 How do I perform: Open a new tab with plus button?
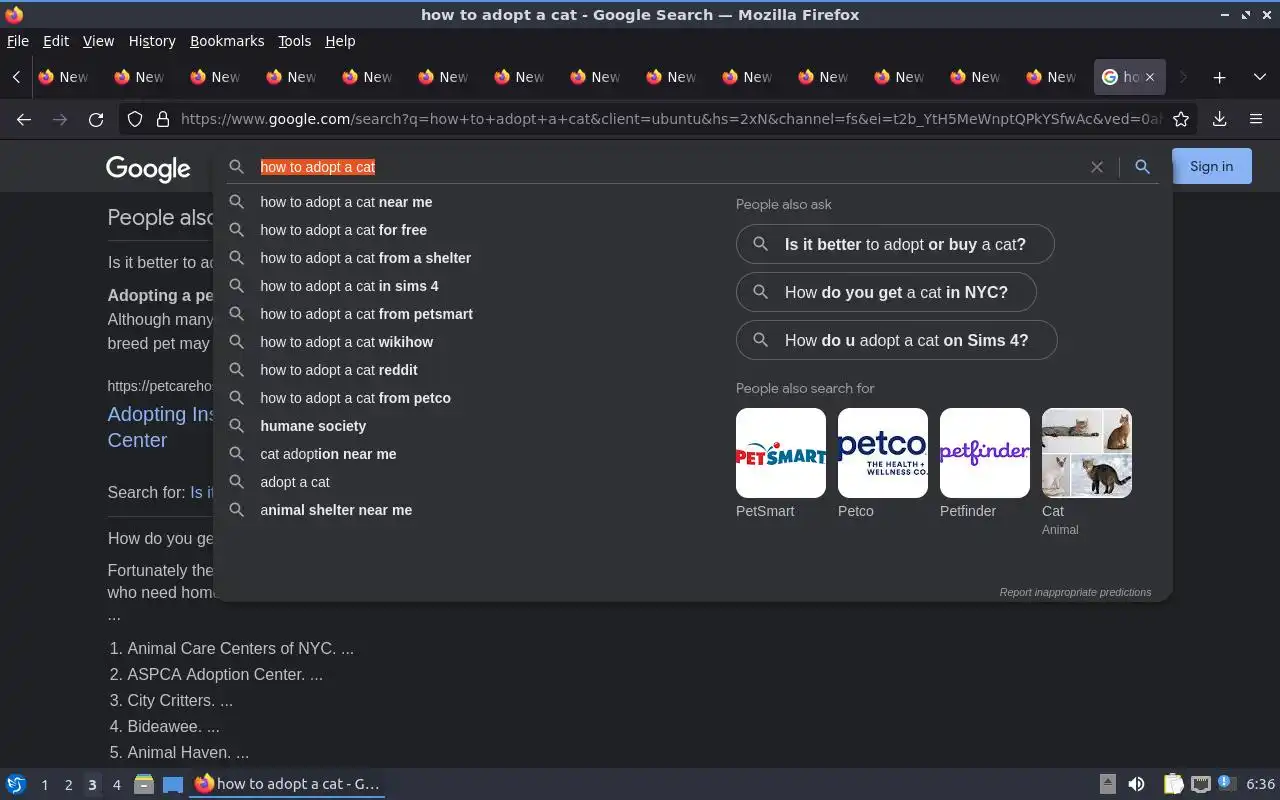(1219, 77)
